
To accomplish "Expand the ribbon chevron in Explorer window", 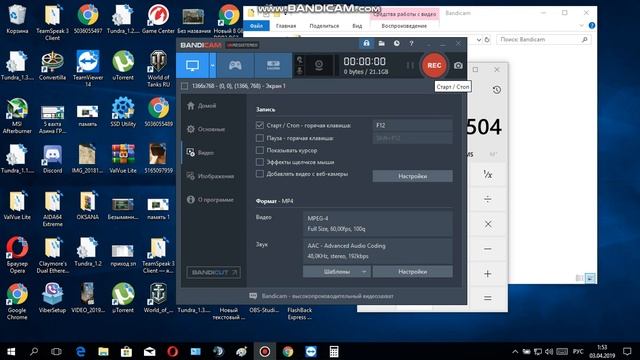I will [x=581, y=26].
